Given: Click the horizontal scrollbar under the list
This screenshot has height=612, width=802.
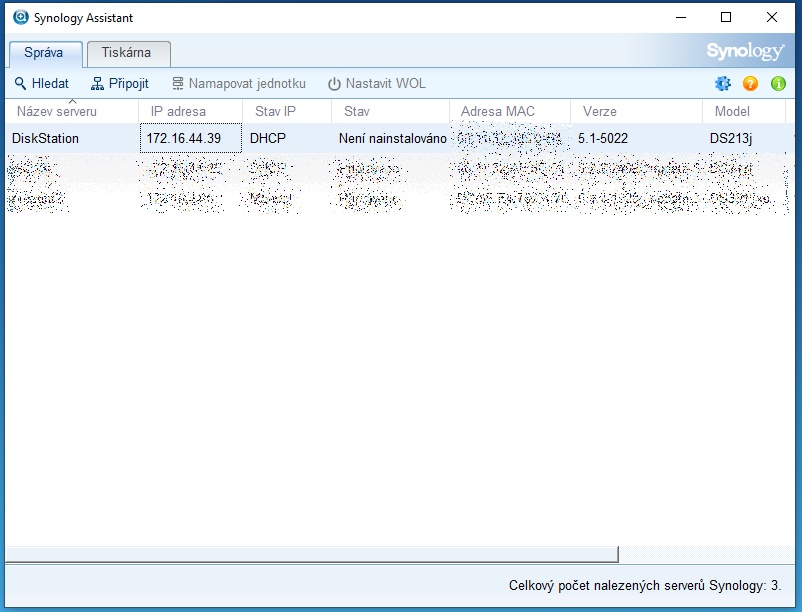Looking at the screenshot, I should pos(312,554).
